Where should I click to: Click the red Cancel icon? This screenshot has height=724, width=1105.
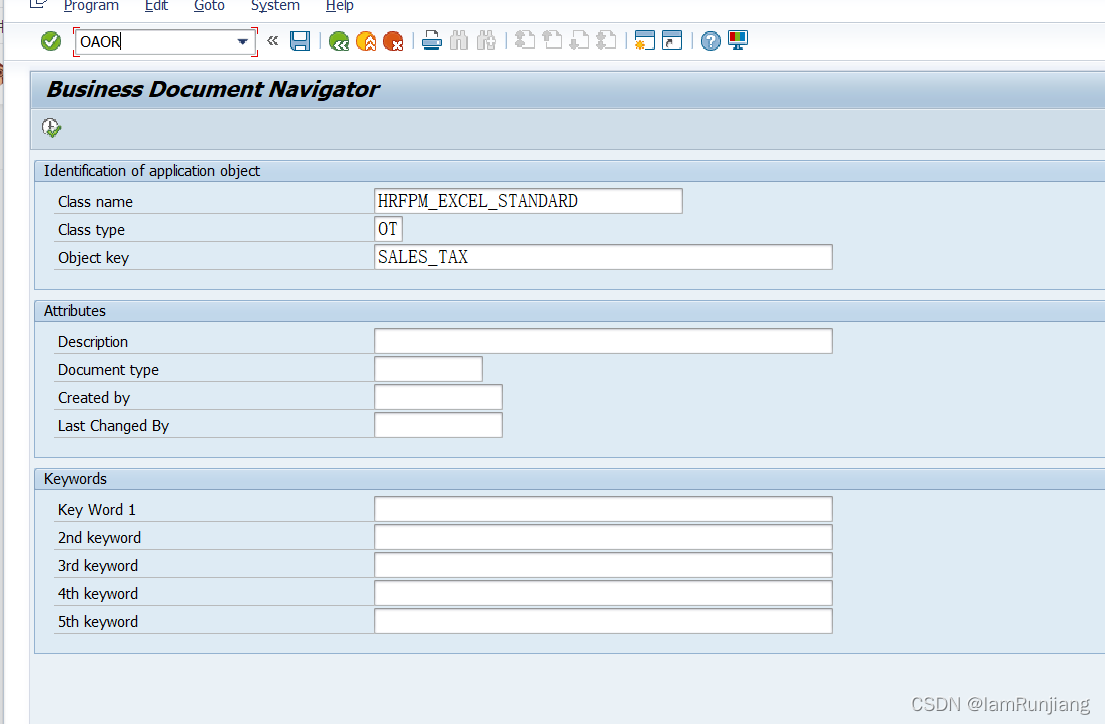click(393, 42)
